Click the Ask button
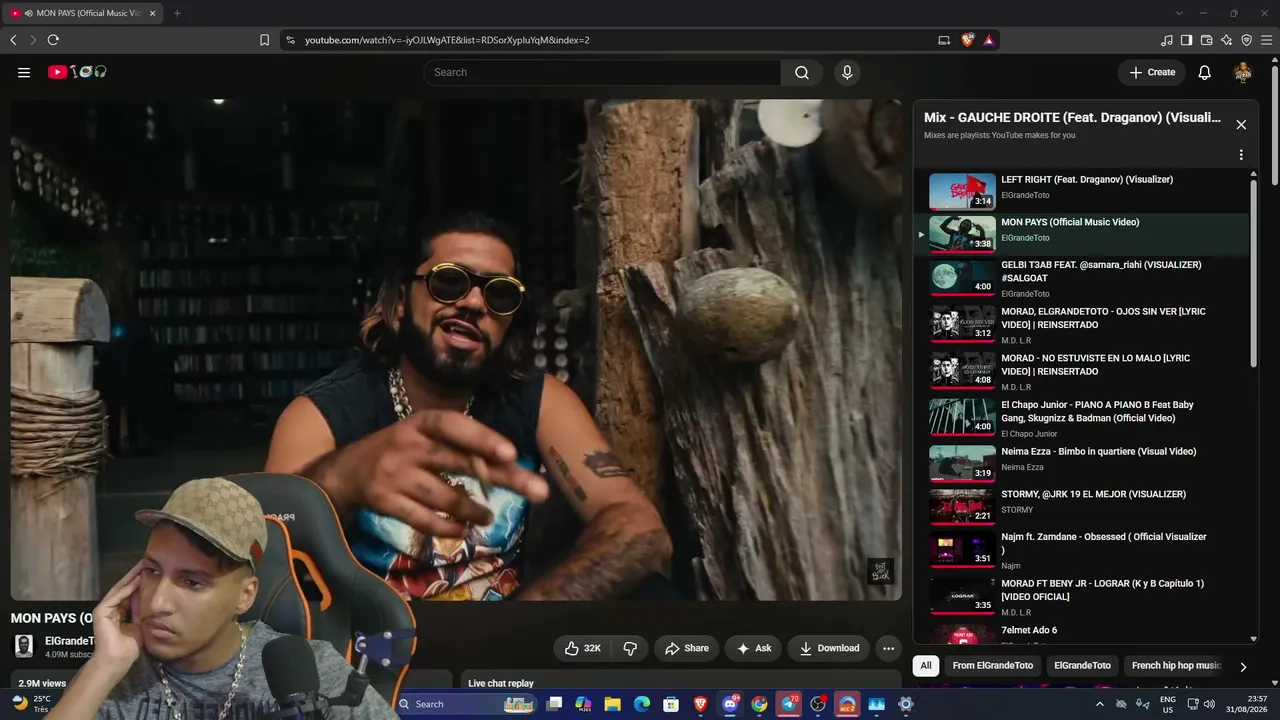 (x=754, y=648)
